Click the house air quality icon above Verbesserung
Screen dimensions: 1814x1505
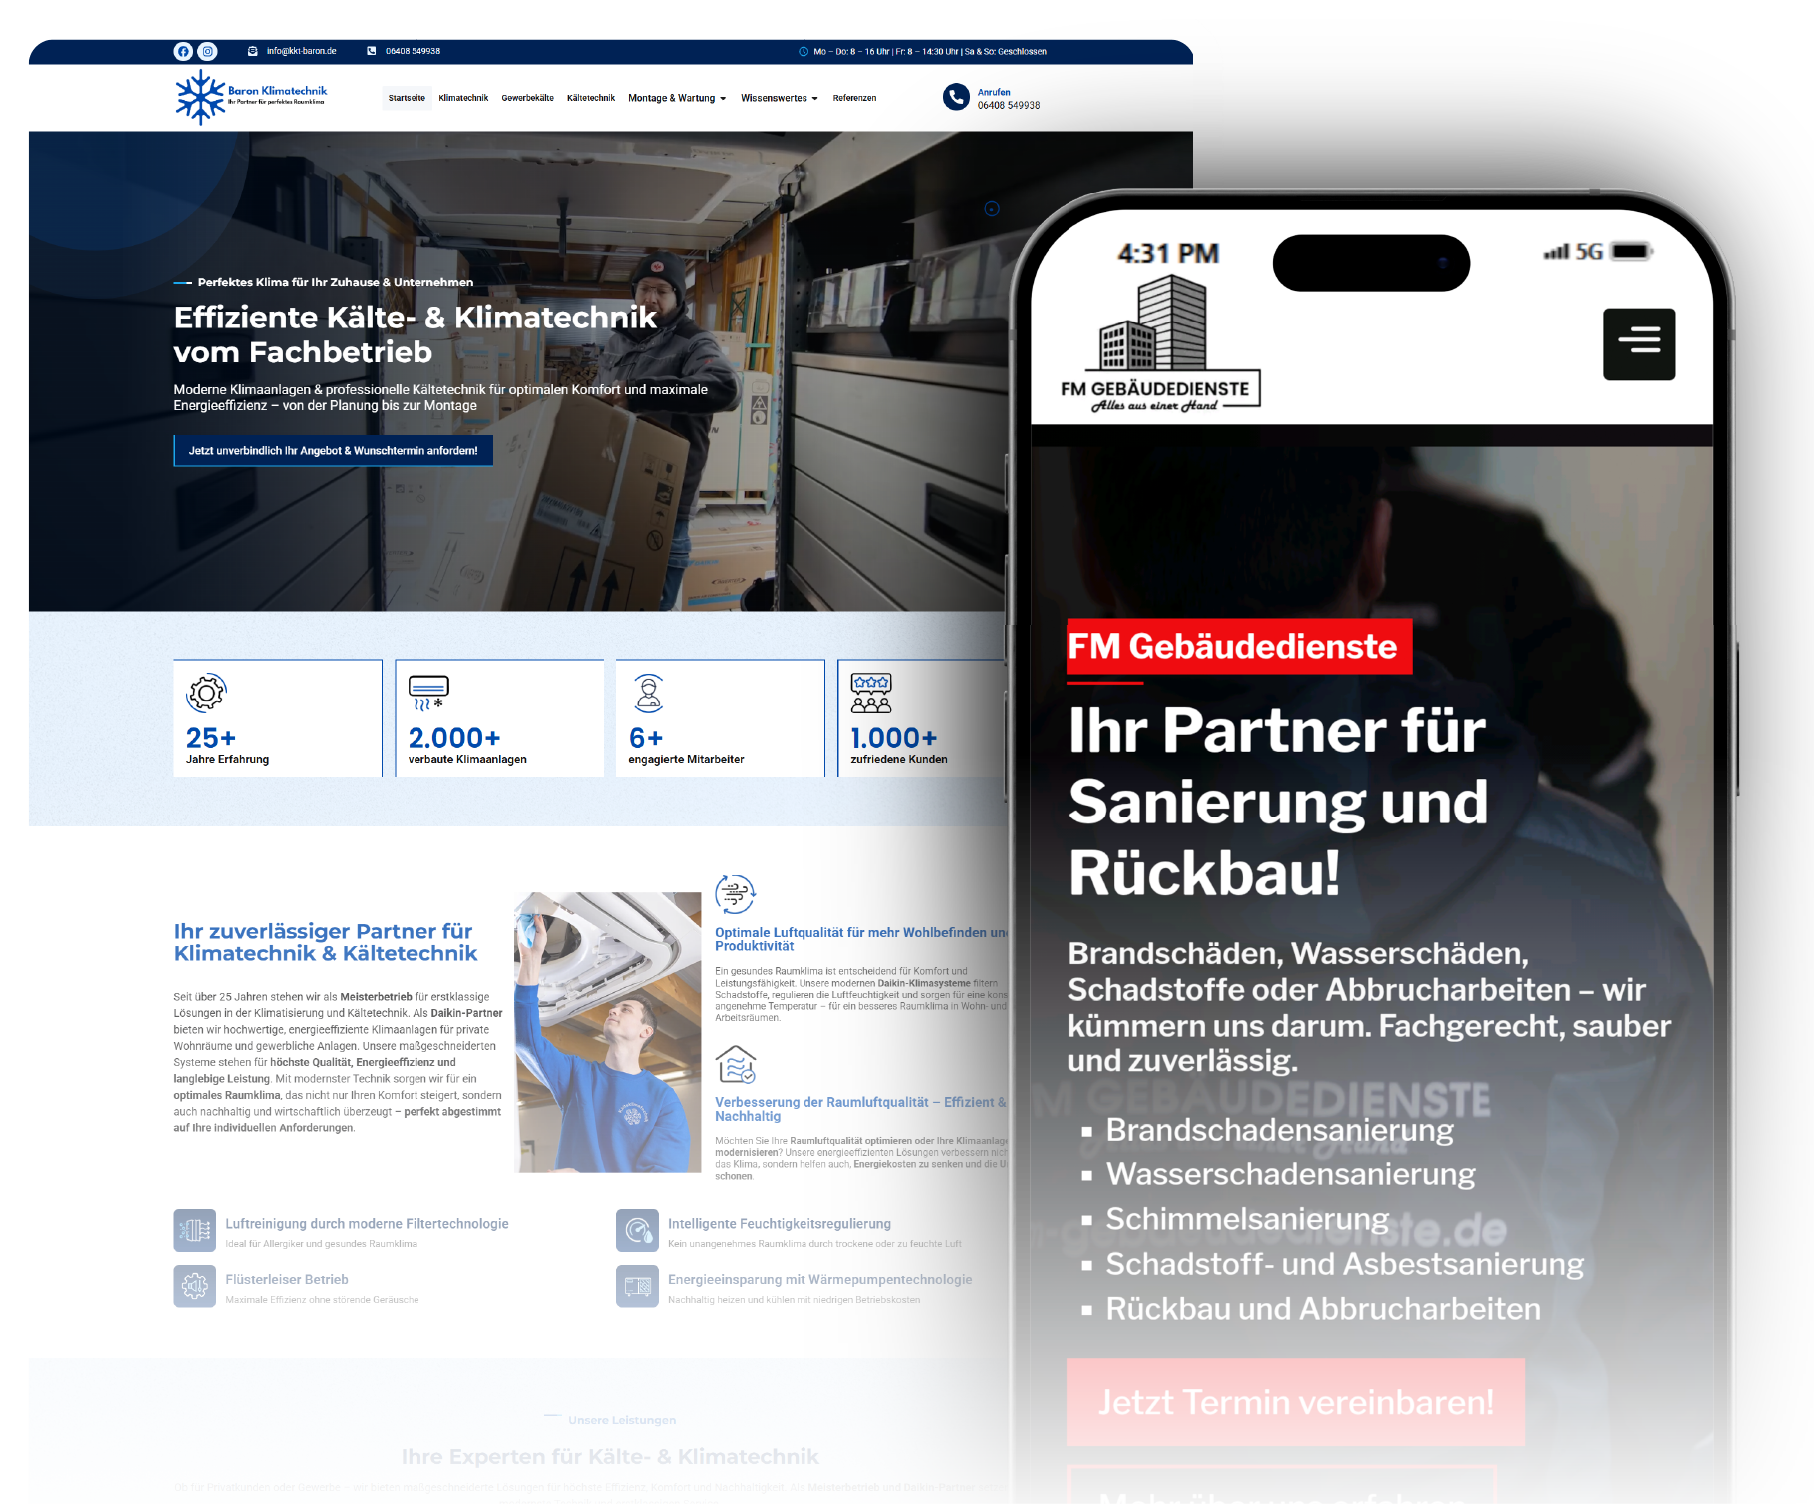point(736,1064)
